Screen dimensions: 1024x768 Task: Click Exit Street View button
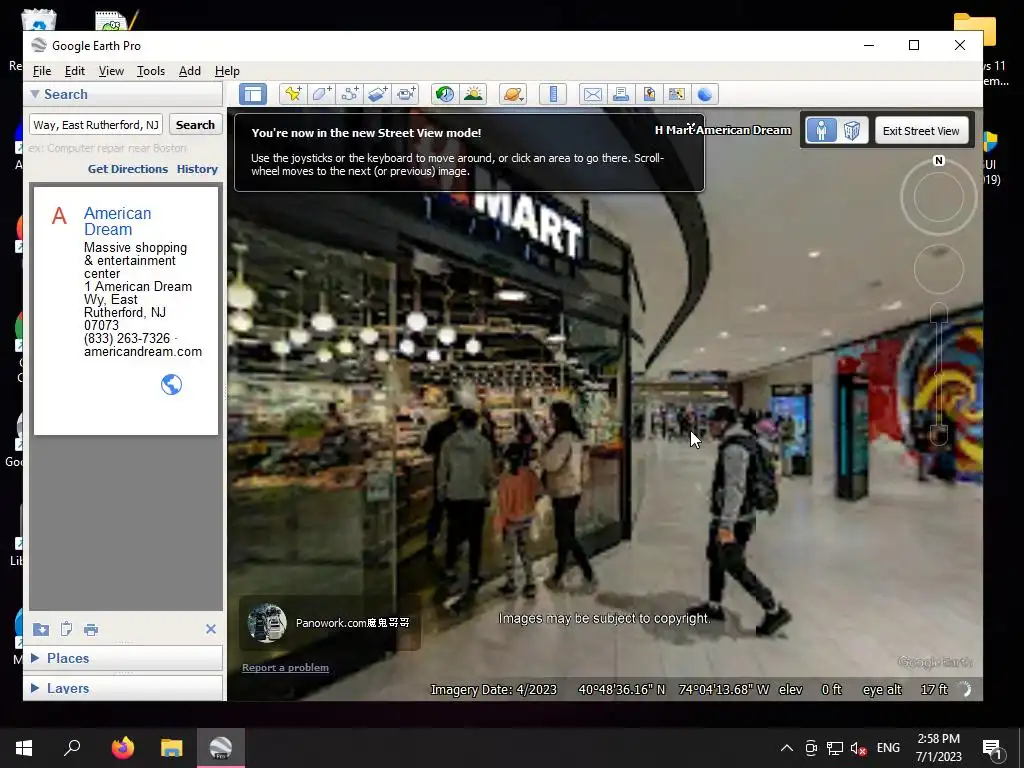click(921, 131)
